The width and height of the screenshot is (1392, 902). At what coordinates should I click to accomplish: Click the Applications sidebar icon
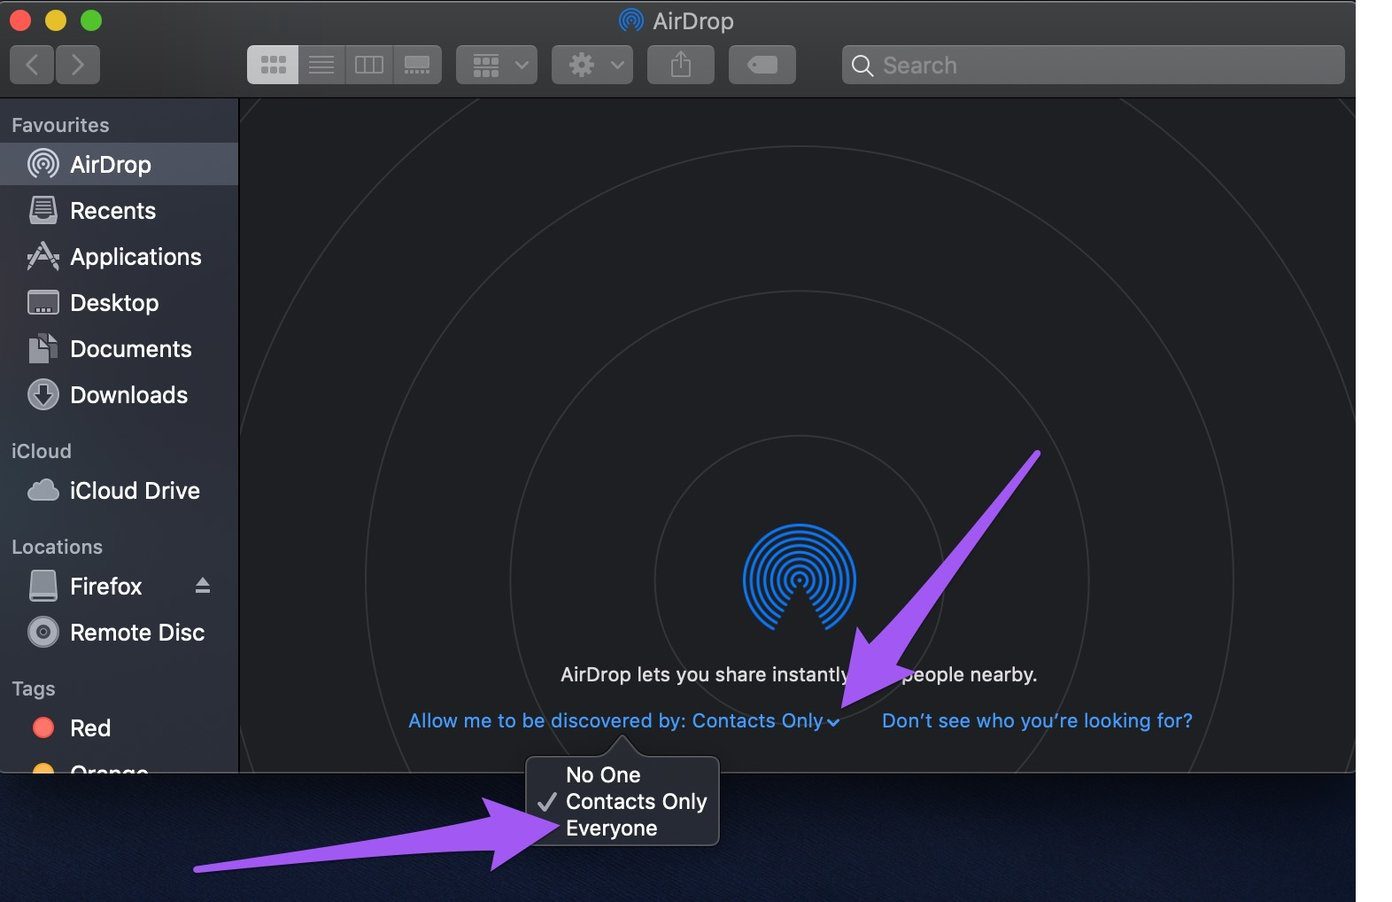pyautogui.click(x=43, y=257)
